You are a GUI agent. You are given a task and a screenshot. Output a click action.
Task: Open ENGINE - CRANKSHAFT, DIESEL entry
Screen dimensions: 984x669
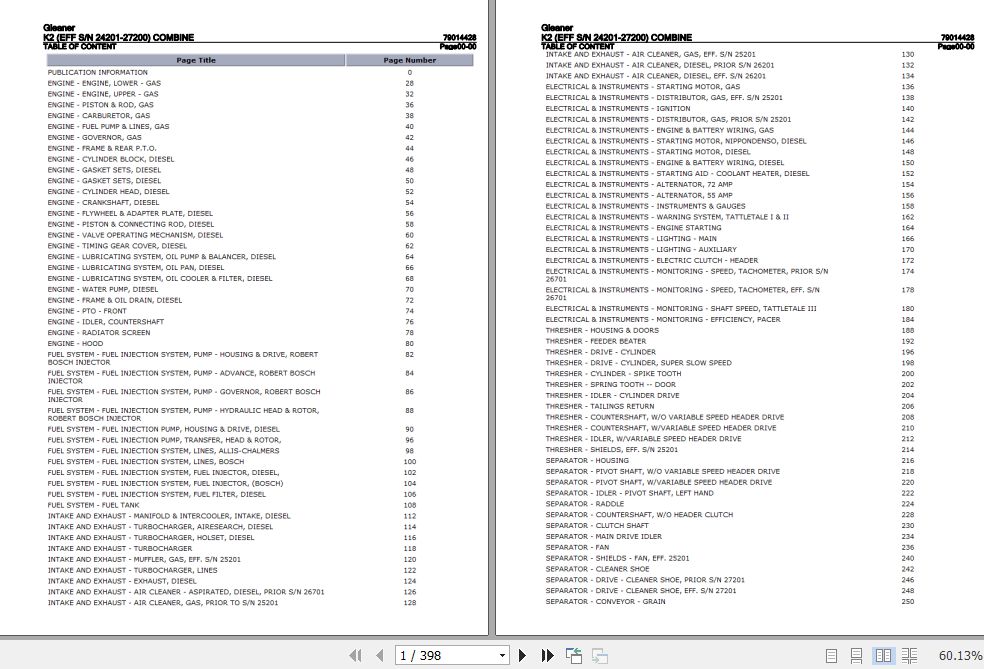tap(104, 202)
